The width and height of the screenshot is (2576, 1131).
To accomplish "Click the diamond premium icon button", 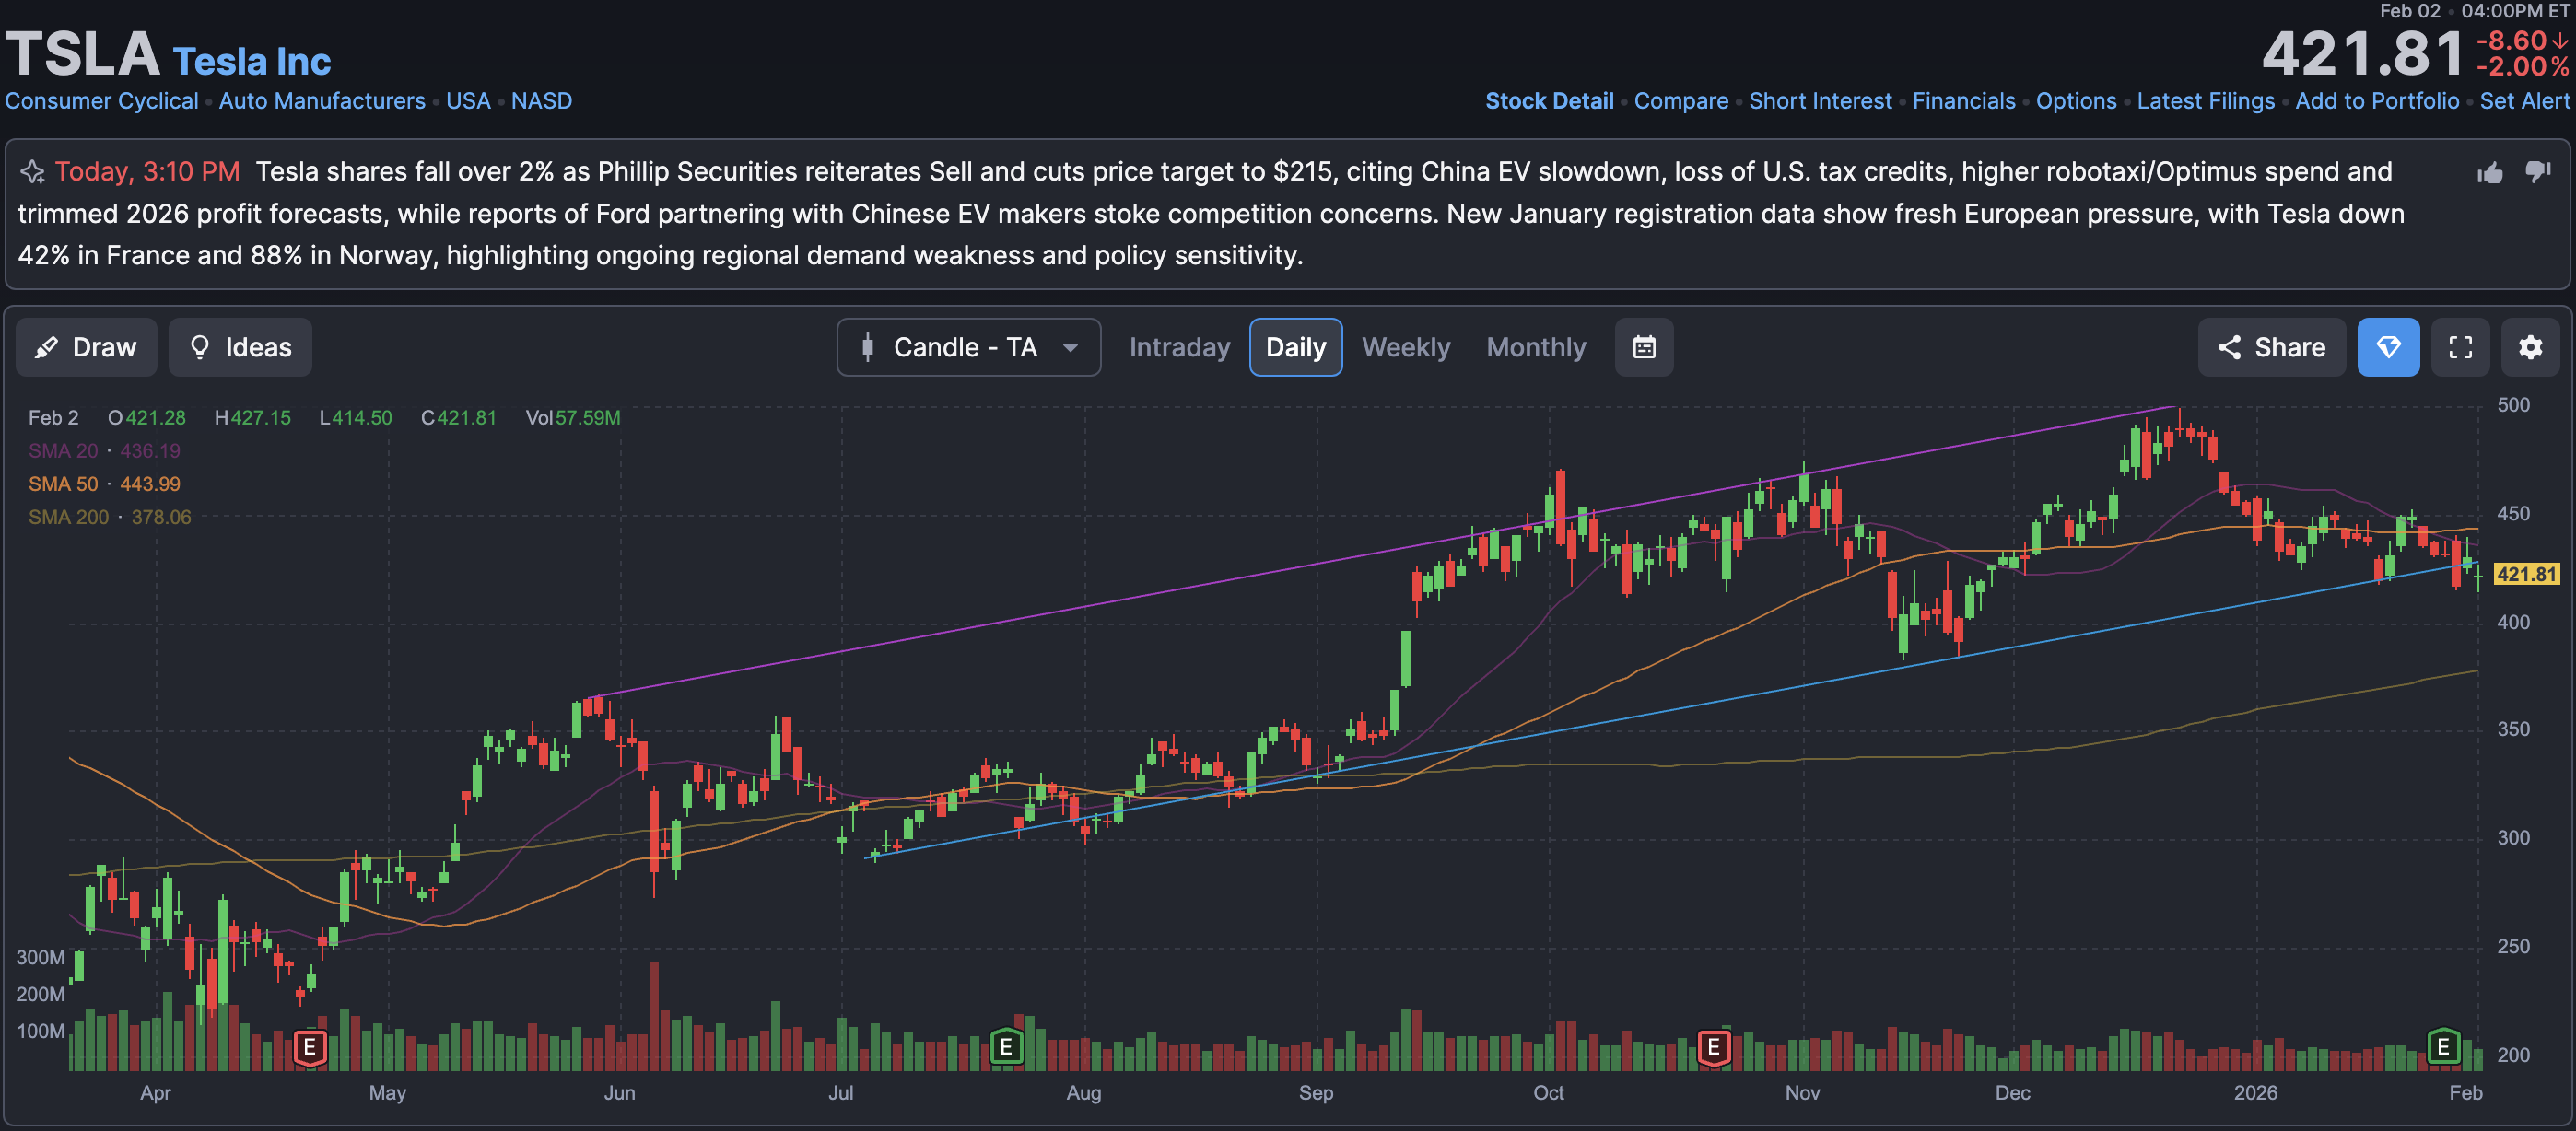I will pyautogui.click(x=2387, y=347).
